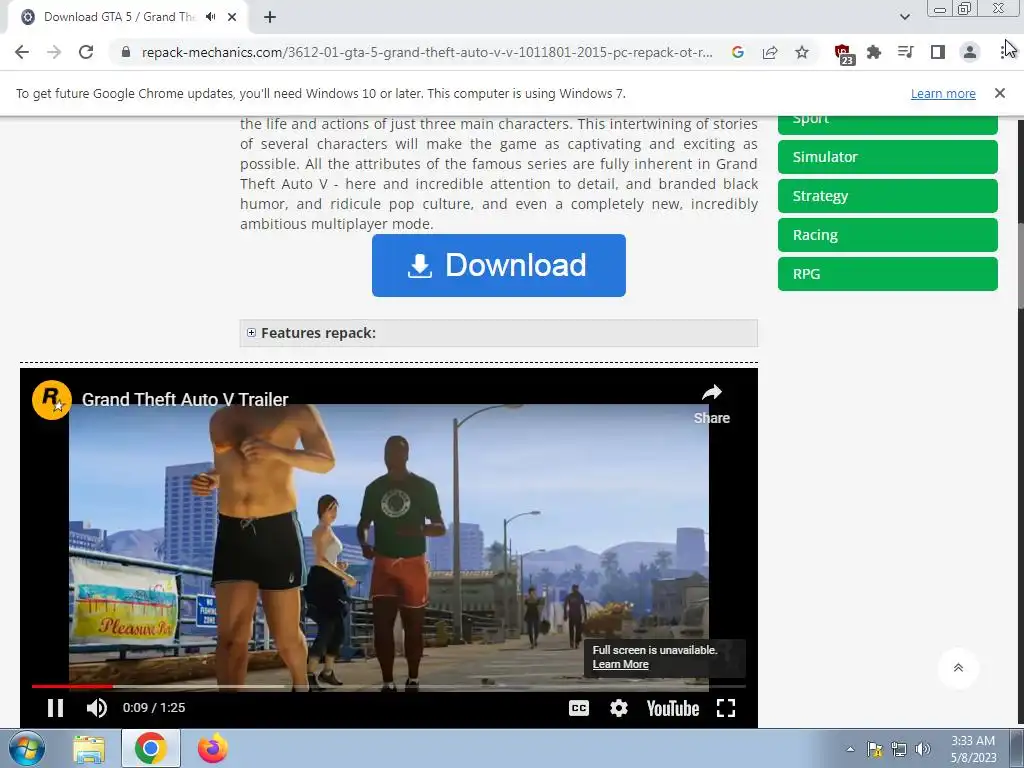Enter full screen on the video
Image resolution: width=1024 pixels, height=768 pixels.
tap(726, 708)
